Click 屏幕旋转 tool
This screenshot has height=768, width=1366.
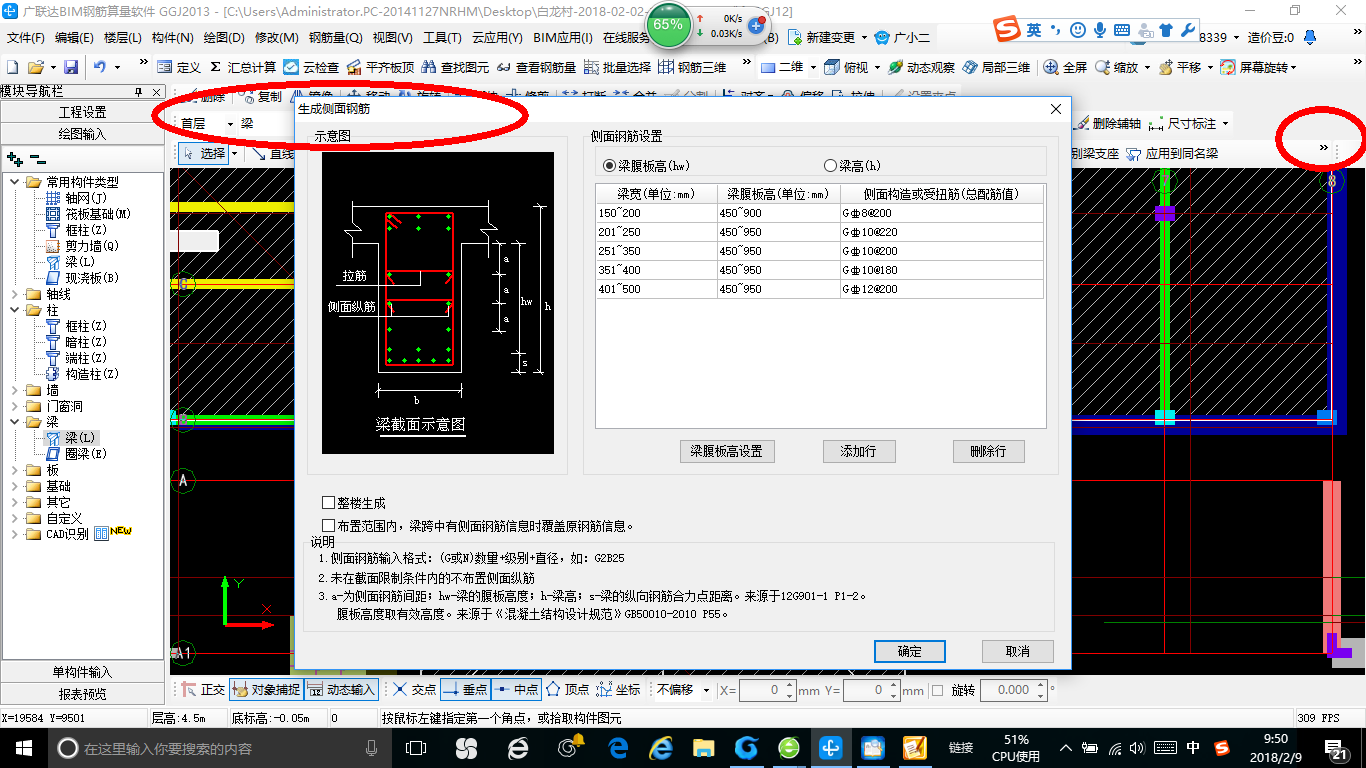1255,68
